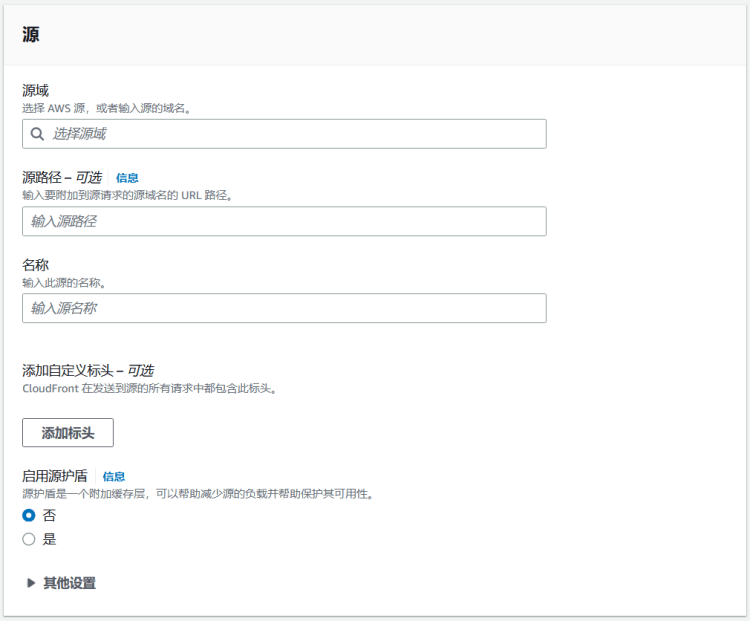
Task: Click the 启用源护盾 label
Action: (x=55, y=477)
